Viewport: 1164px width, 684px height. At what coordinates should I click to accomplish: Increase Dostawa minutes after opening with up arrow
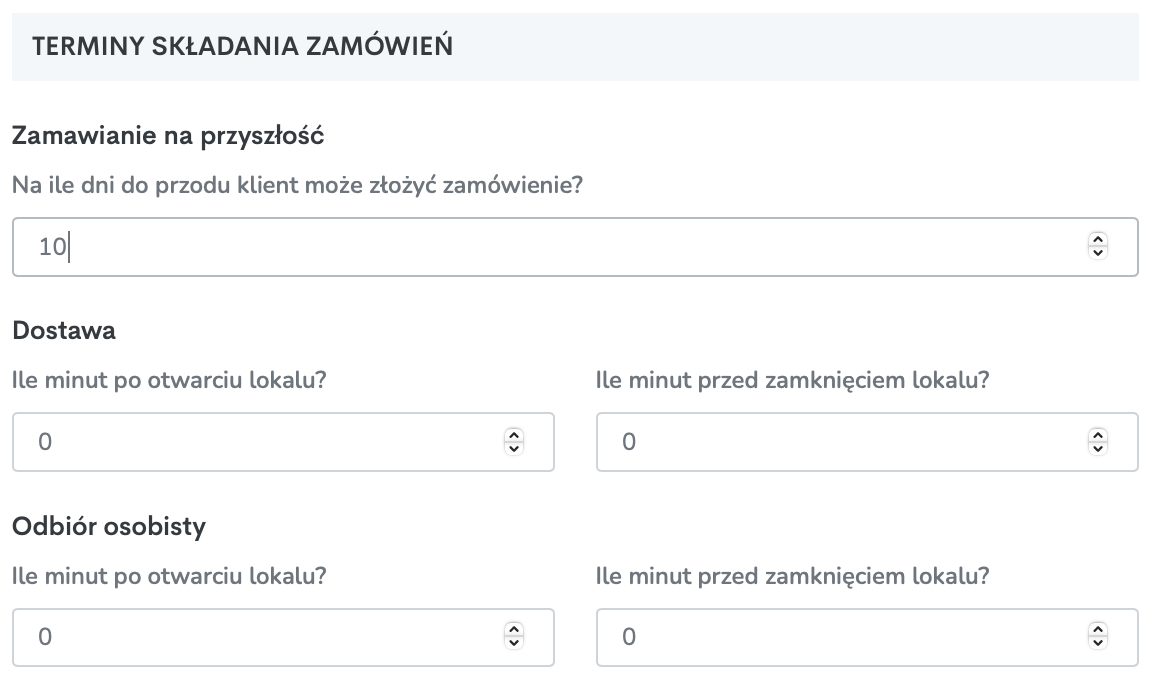point(514,434)
